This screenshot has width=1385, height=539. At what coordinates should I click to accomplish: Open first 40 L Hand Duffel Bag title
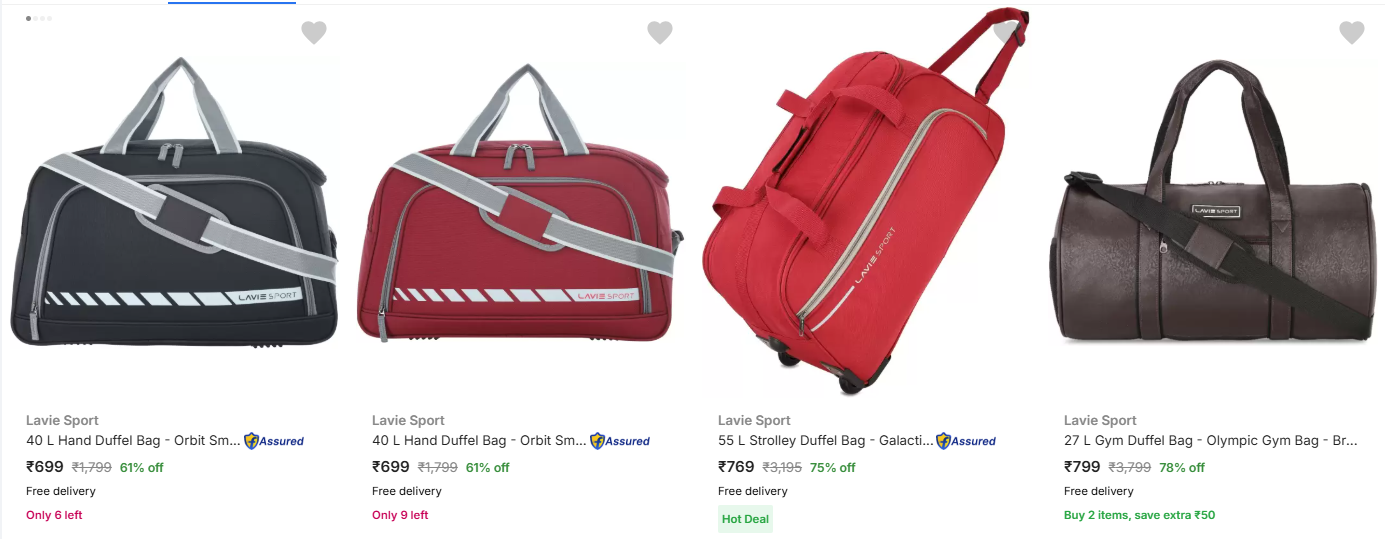133,441
